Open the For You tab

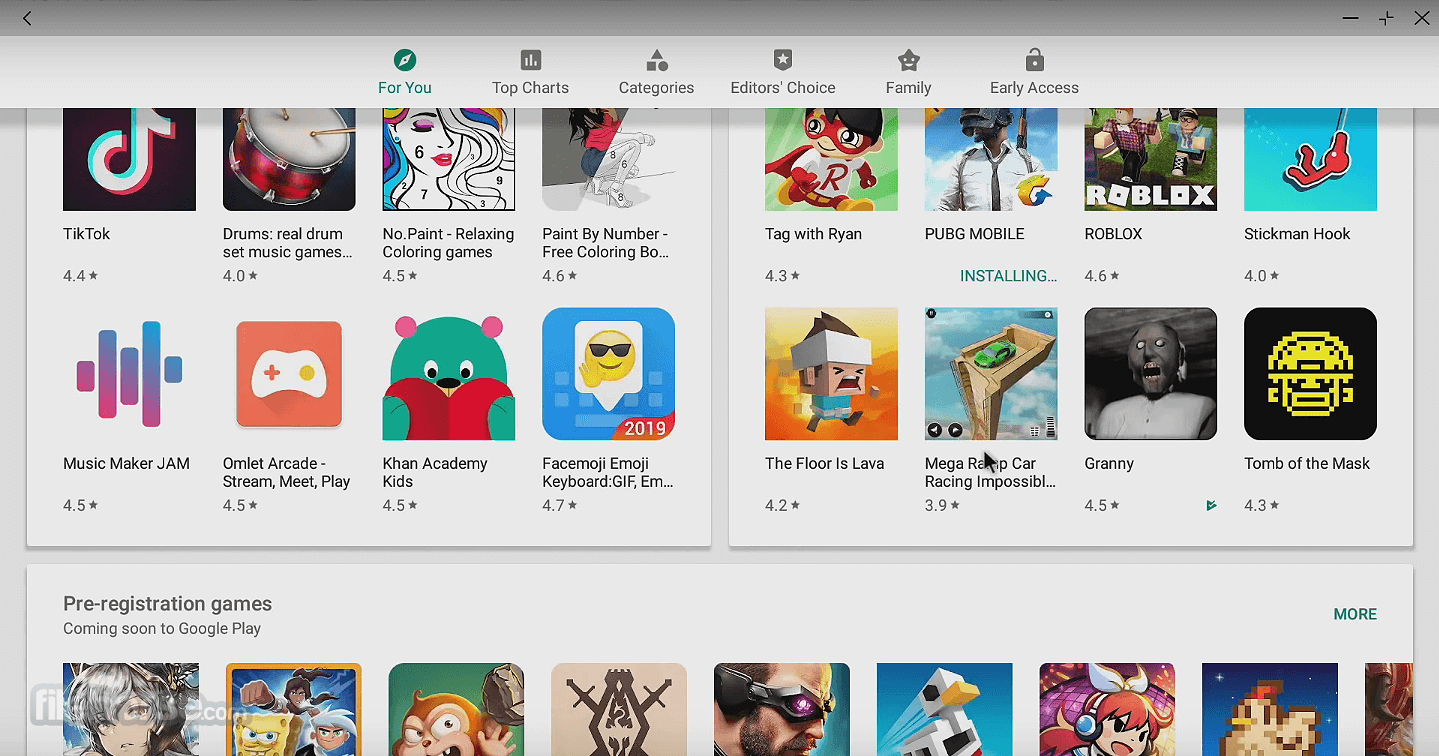coord(404,73)
